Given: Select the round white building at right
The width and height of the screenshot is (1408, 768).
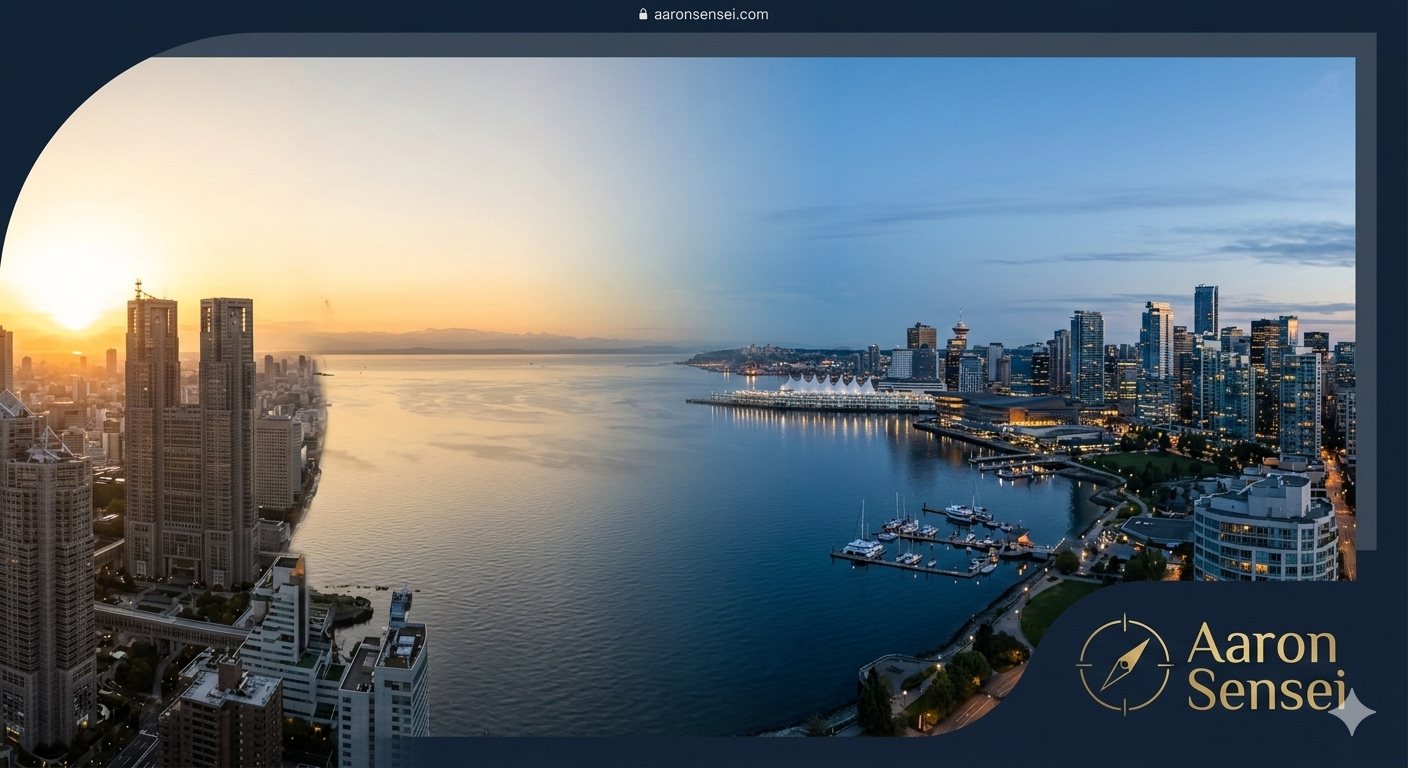Looking at the screenshot, I should [1265, 530].
